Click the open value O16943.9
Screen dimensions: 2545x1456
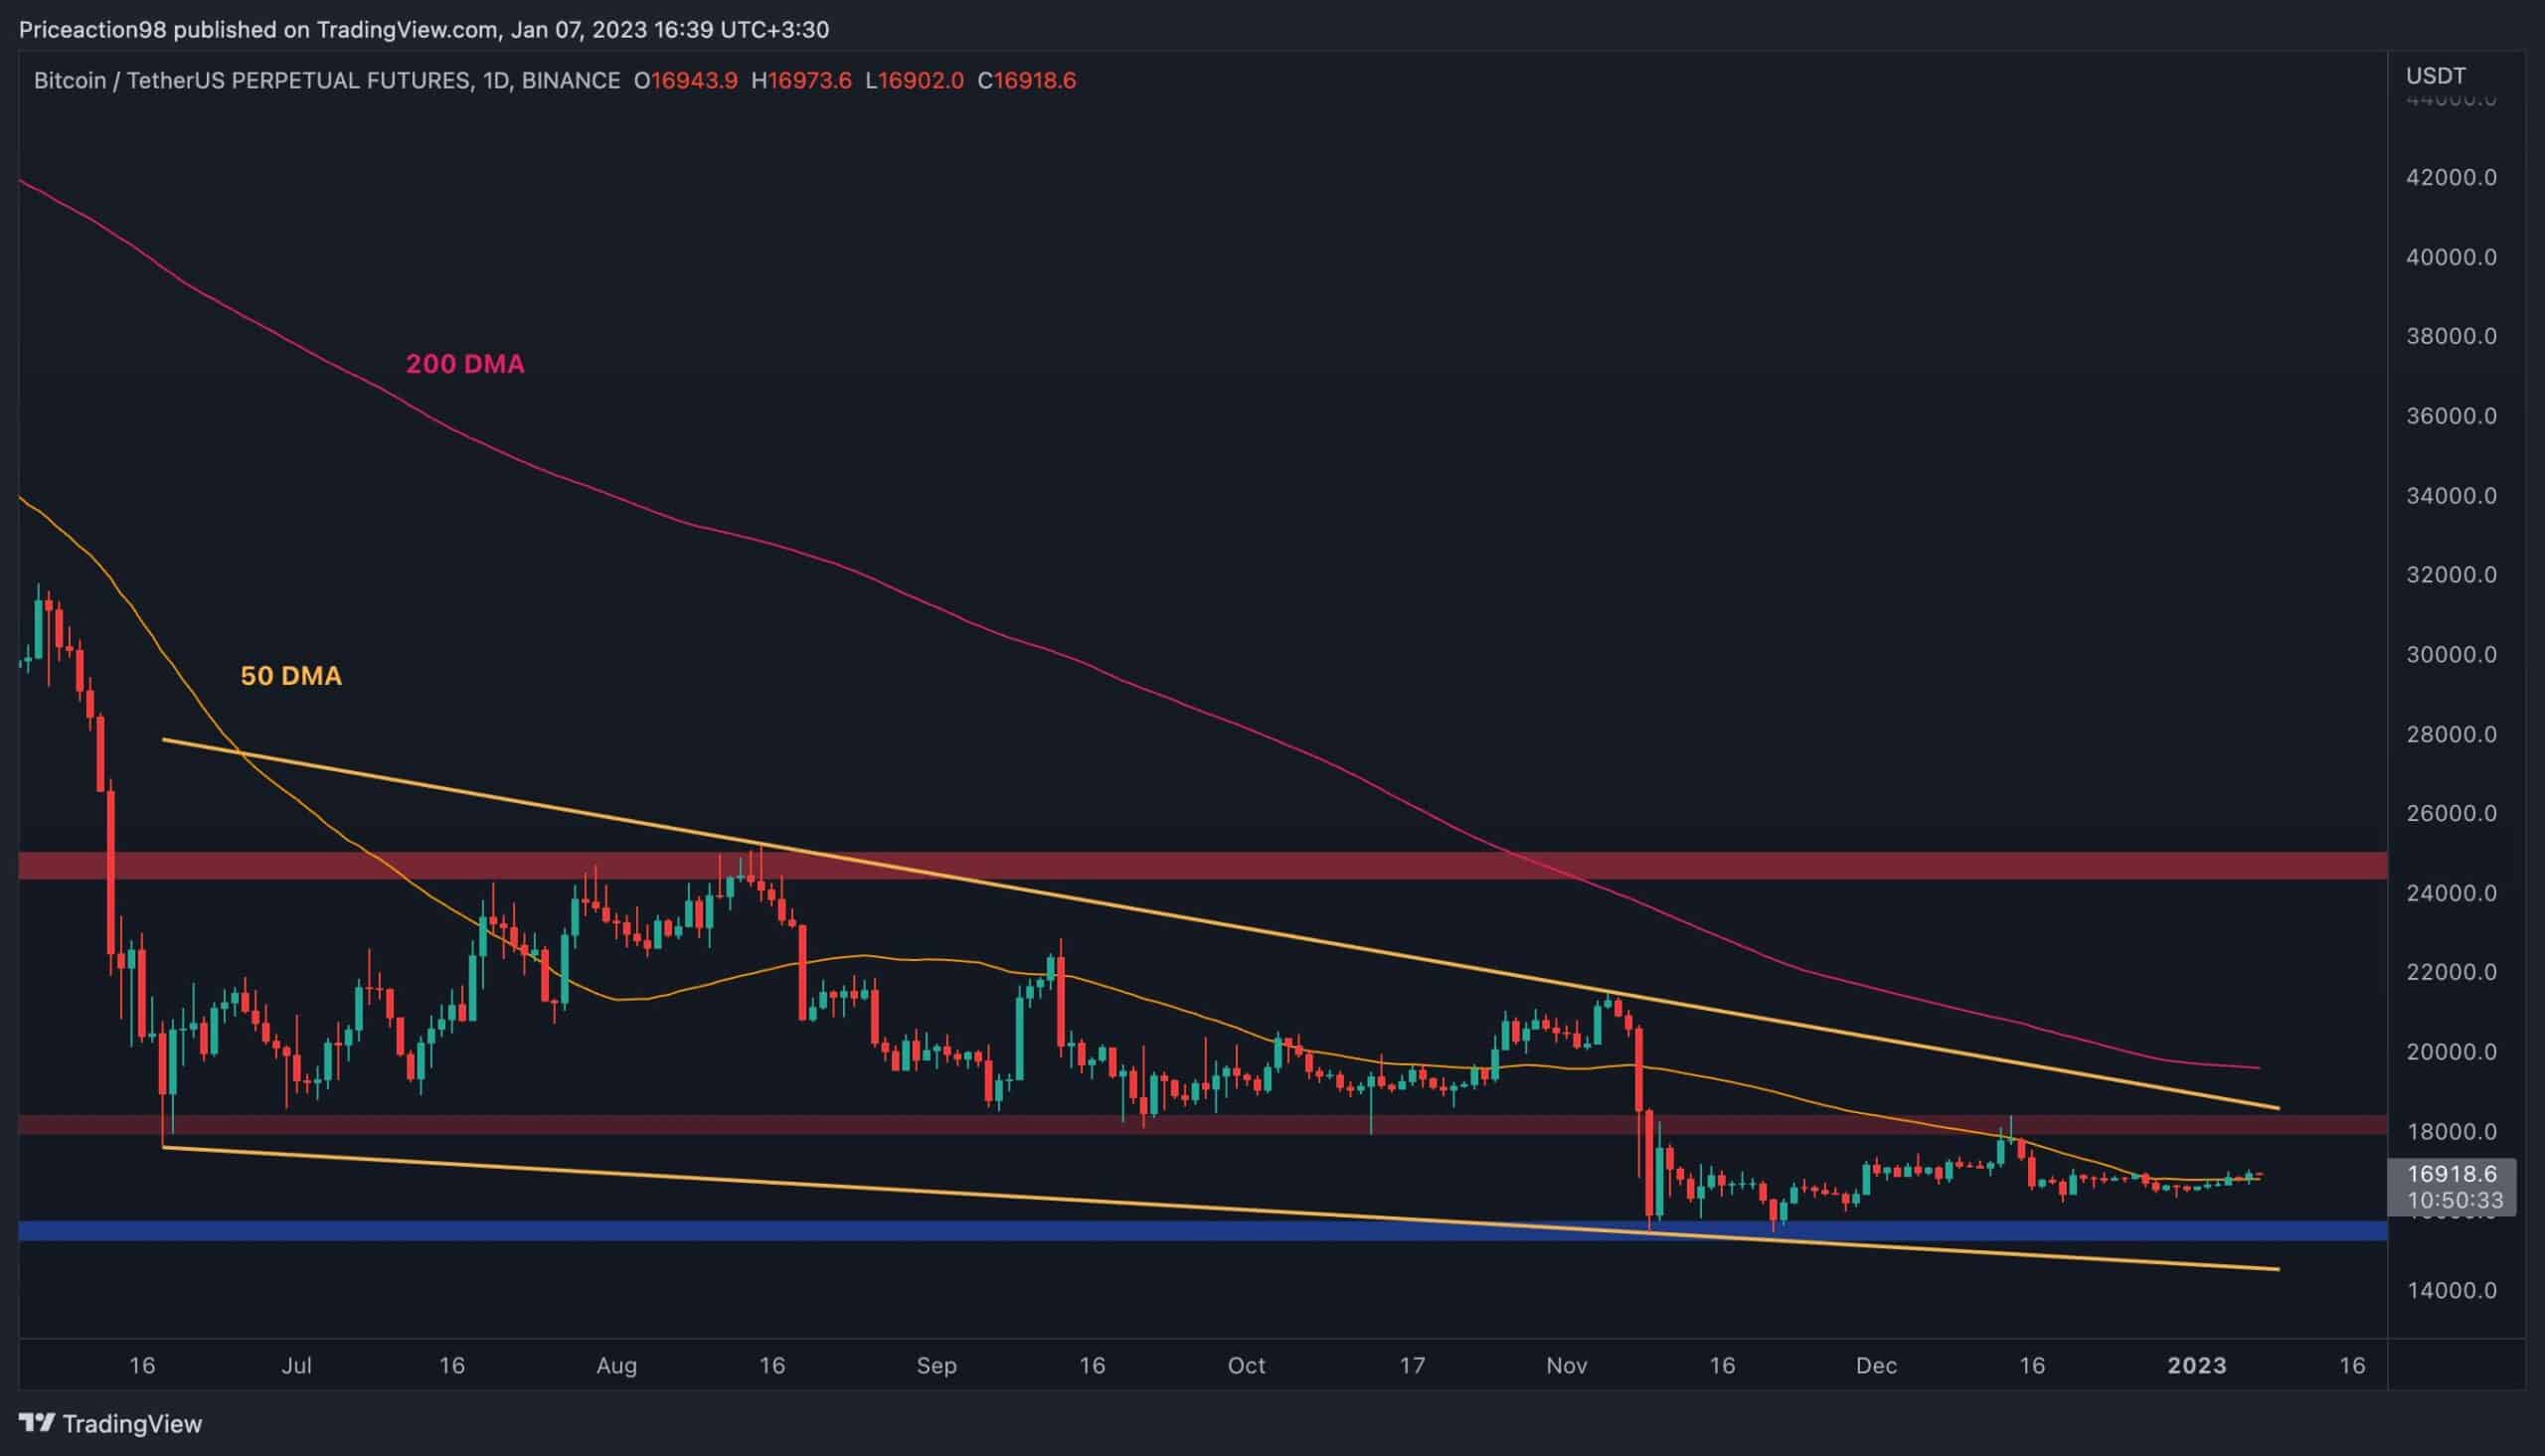(686, 81)
